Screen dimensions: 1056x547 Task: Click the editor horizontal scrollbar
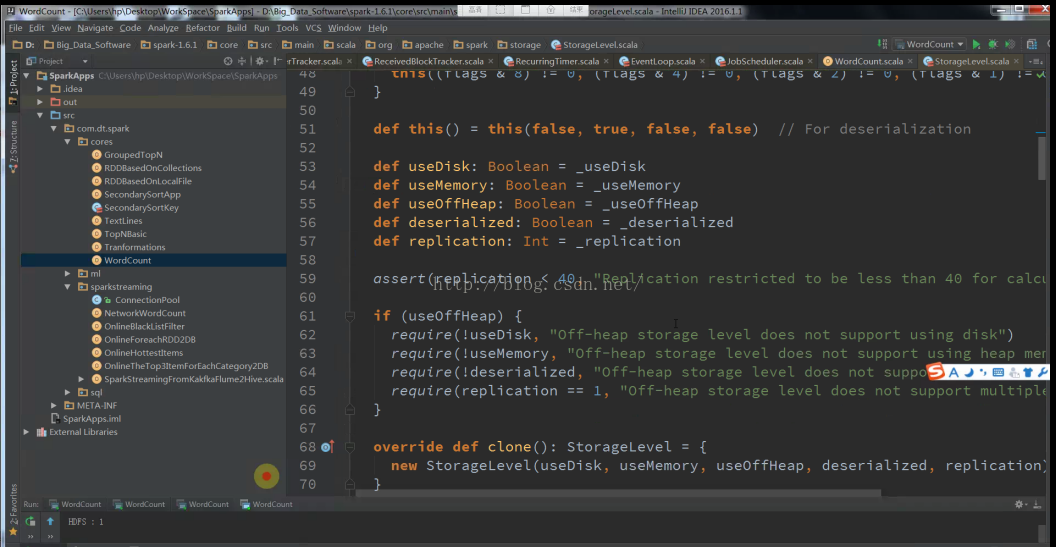tap(618, 493)
